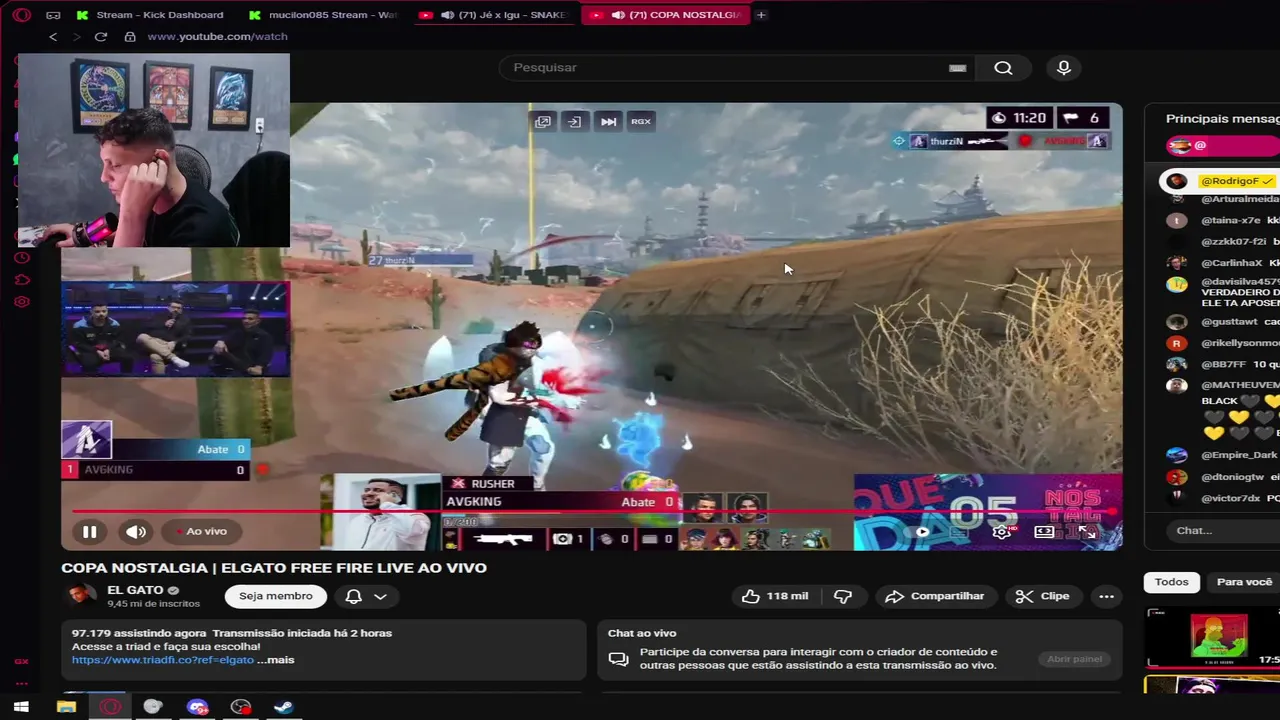
Task: Toggle autoplay switch in player
Action: (923, 532)
